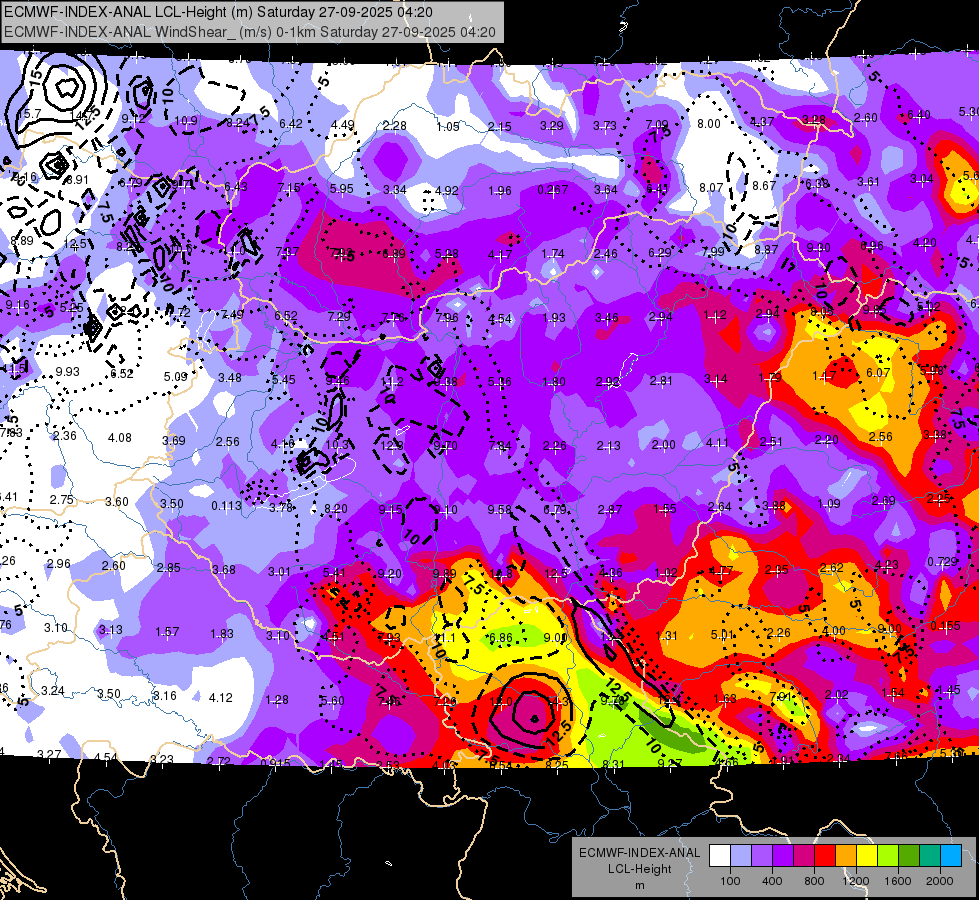Click the map value '8.31'
The image size is (979, 900).
612,763
